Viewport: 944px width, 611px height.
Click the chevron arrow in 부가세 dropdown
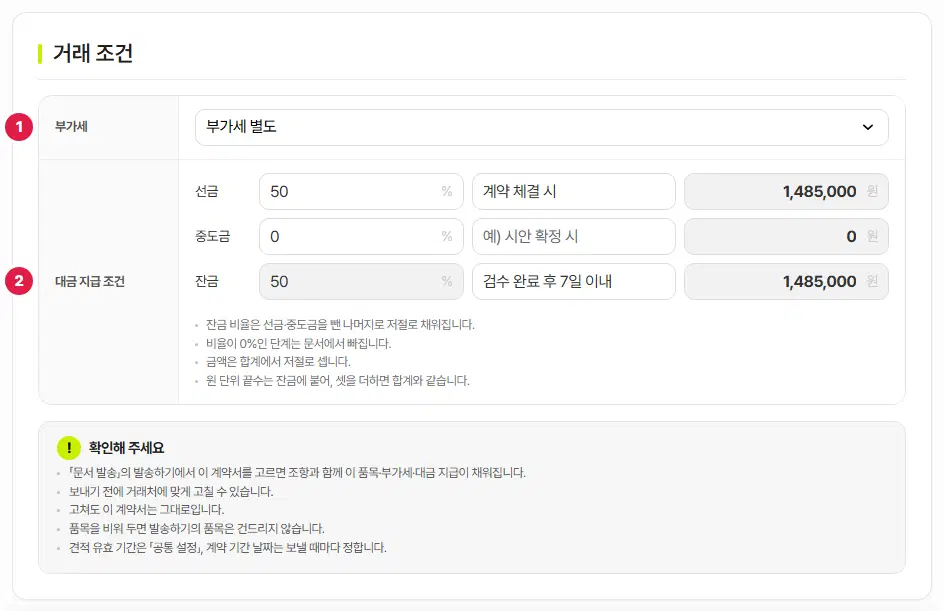(868, 127)
